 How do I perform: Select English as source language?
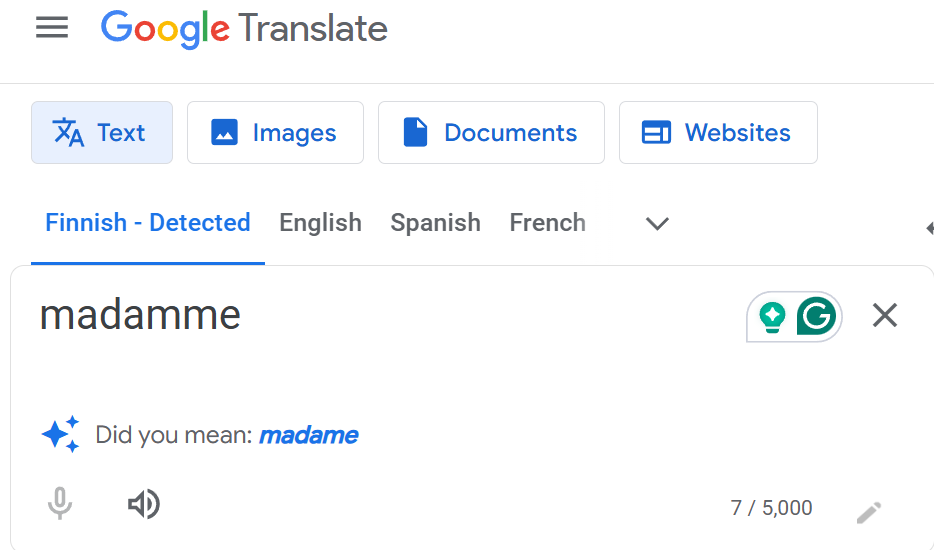pos(320,223)
